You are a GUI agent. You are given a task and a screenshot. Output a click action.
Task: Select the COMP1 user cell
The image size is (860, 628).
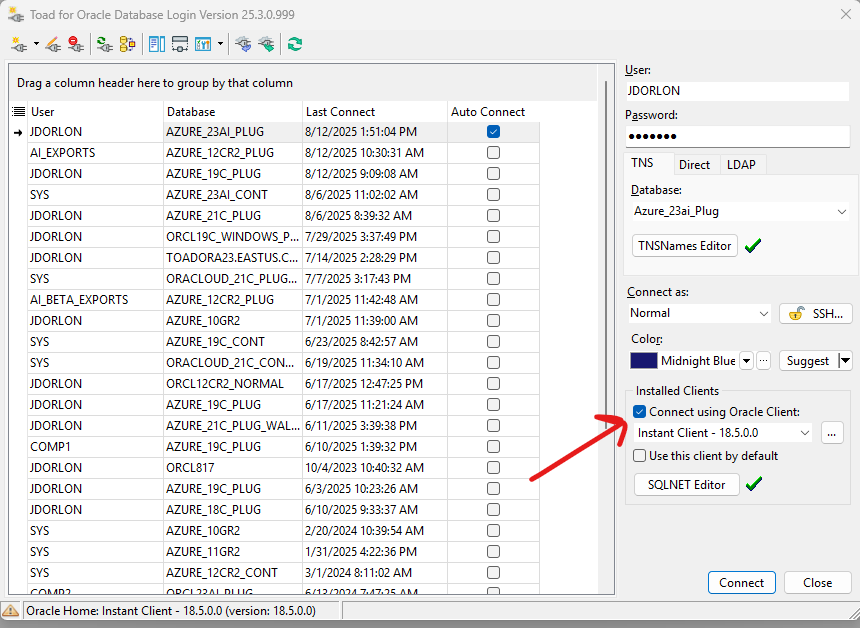[95, 446]
